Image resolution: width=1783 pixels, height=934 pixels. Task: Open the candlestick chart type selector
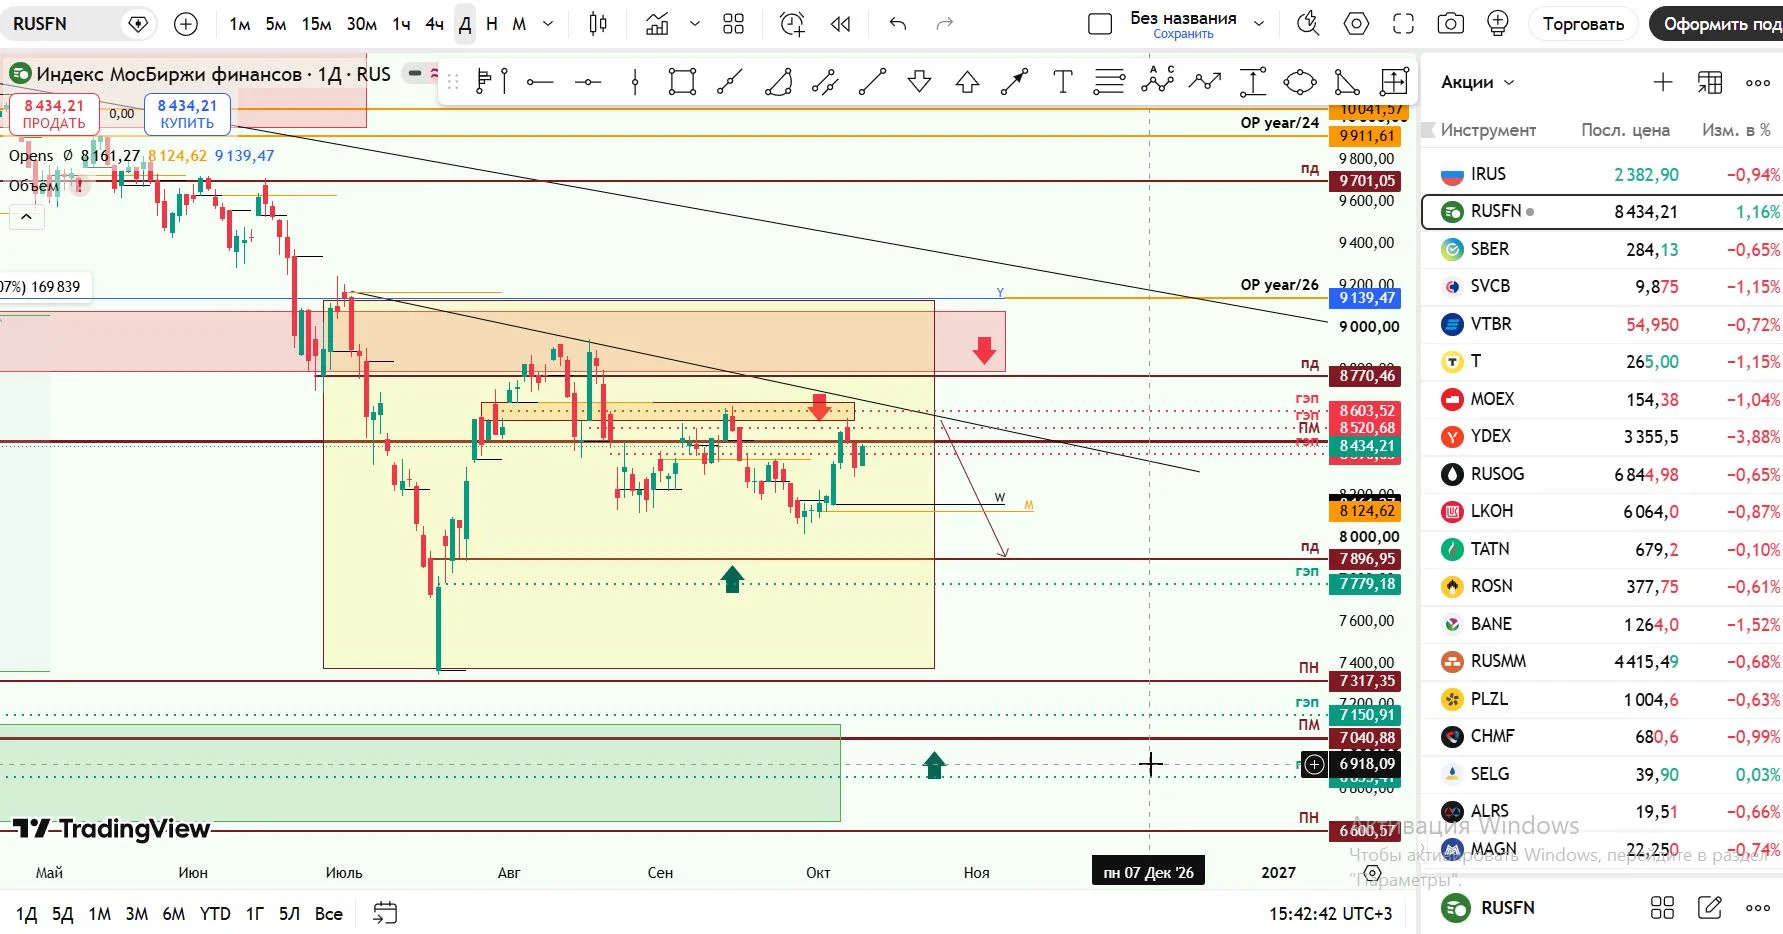598,24
